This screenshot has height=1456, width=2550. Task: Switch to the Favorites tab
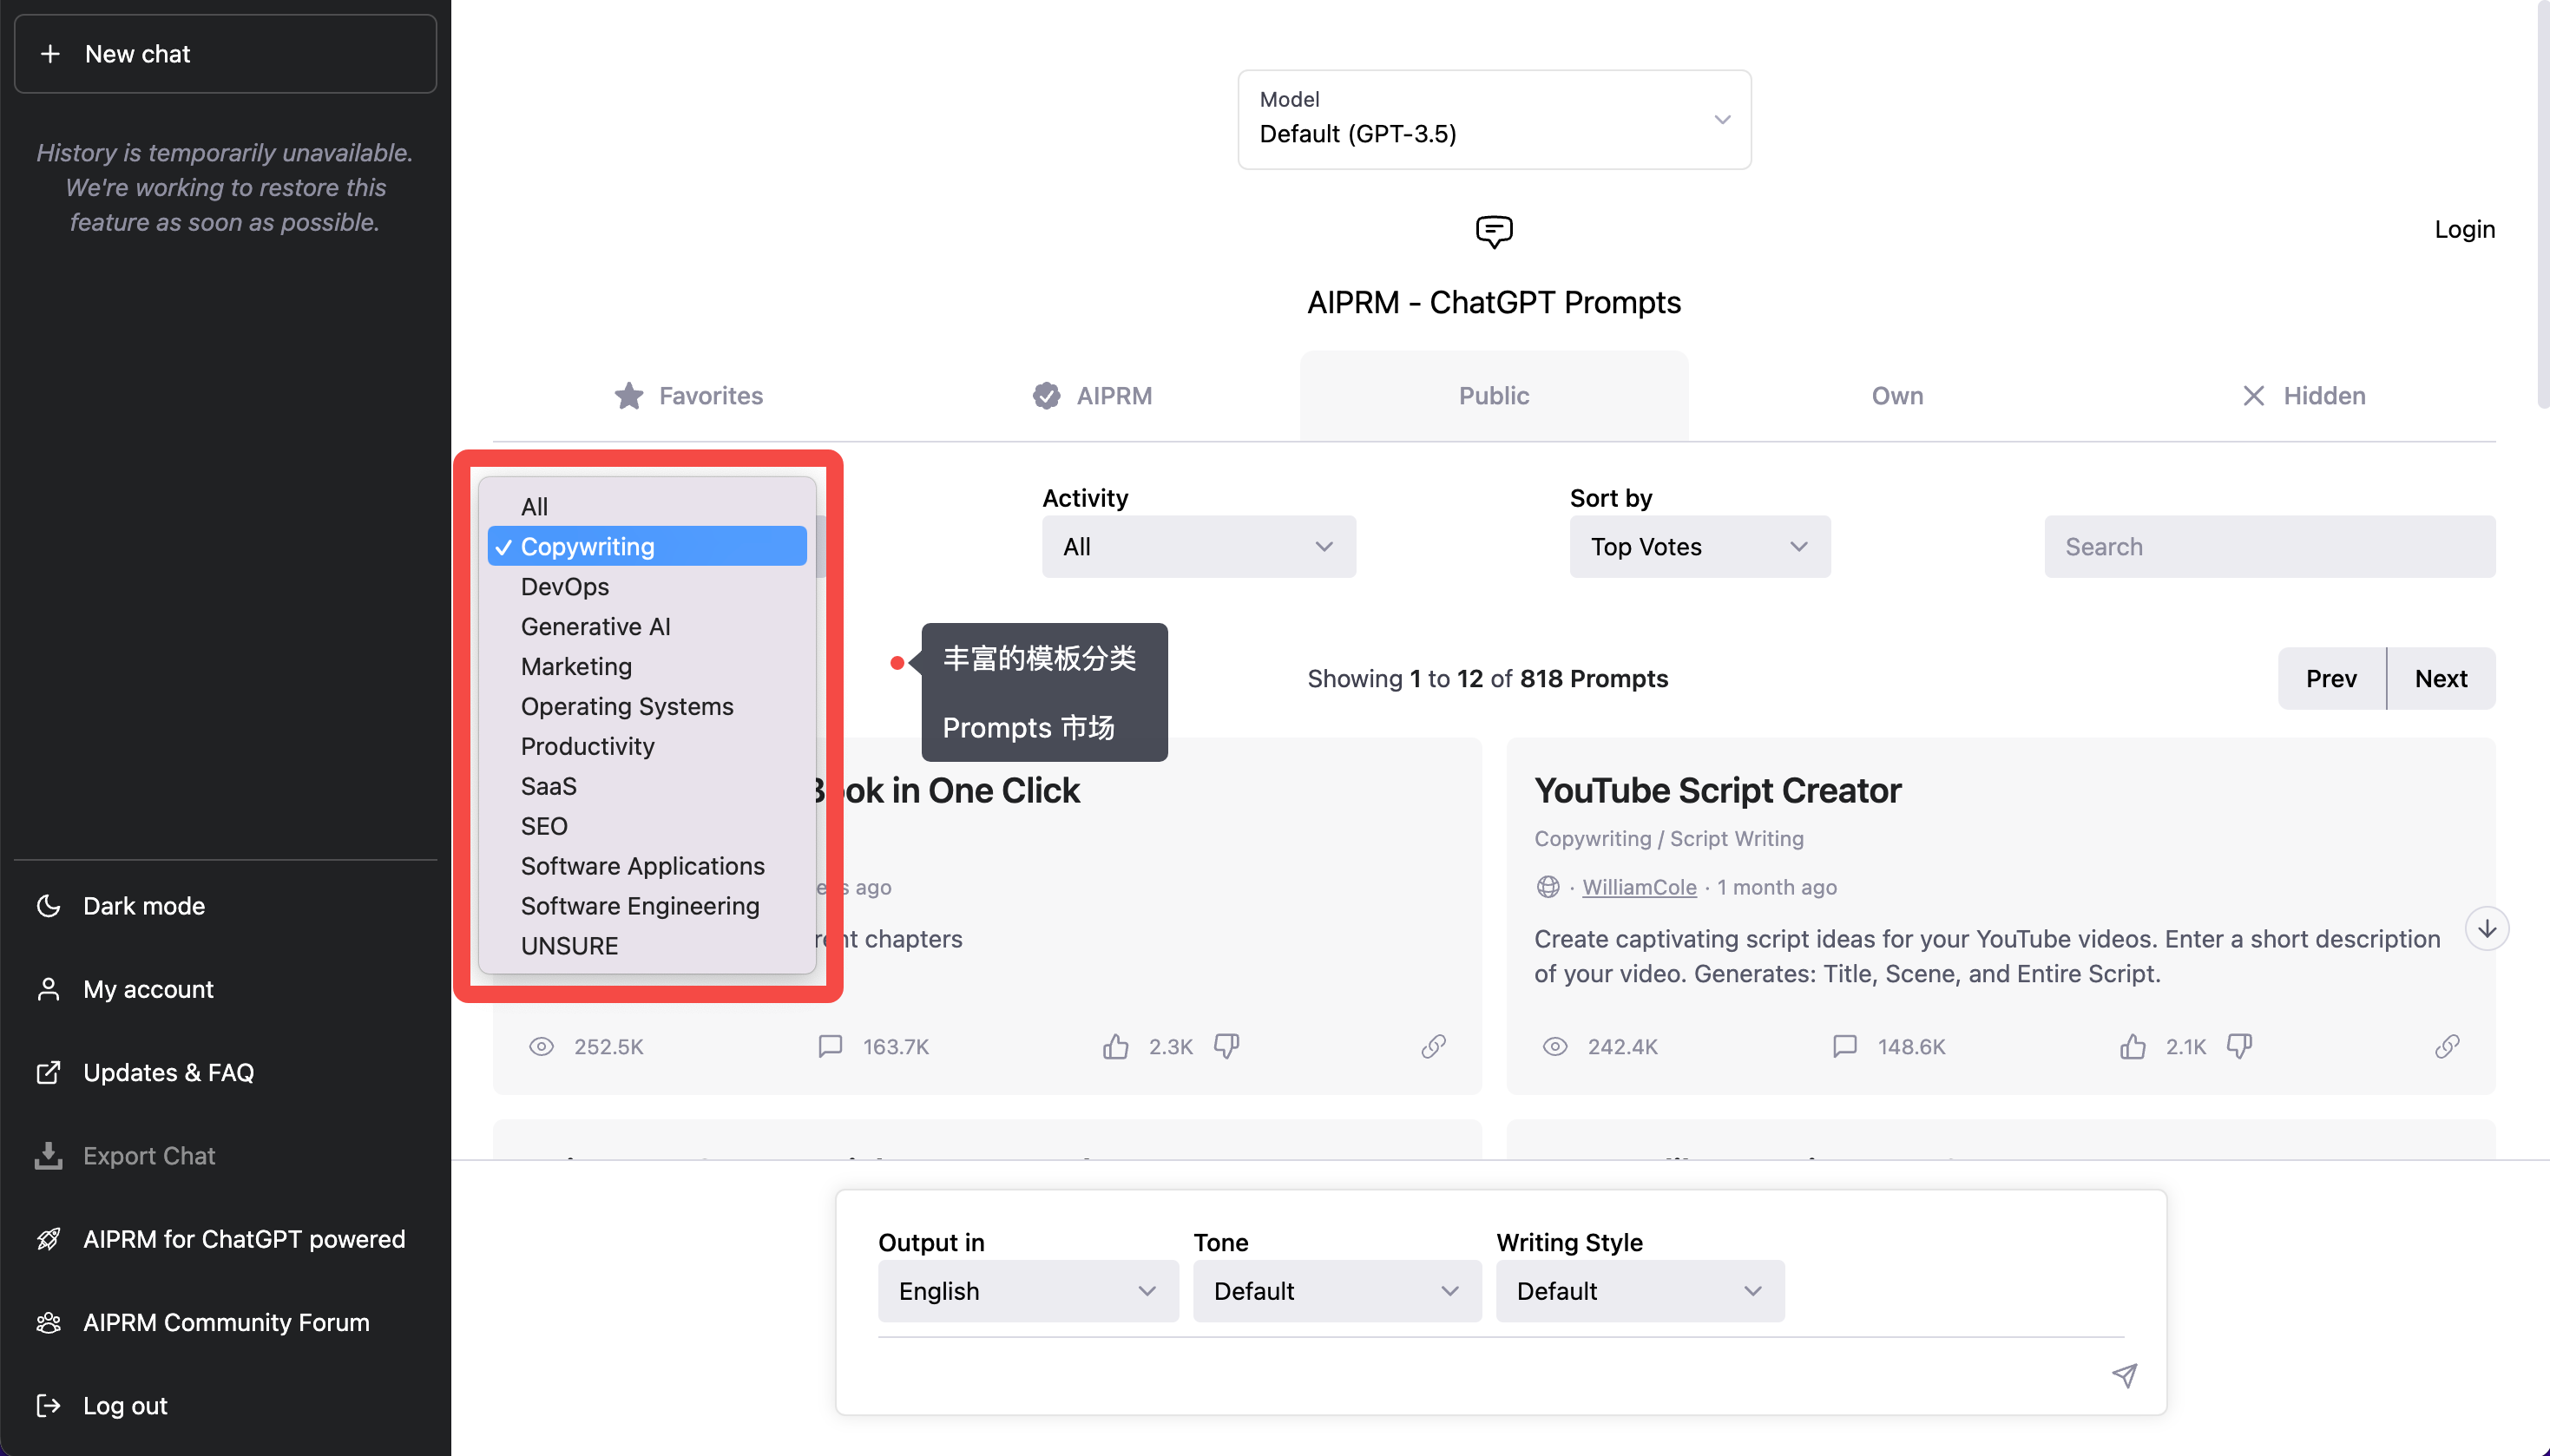pos(688,396)
